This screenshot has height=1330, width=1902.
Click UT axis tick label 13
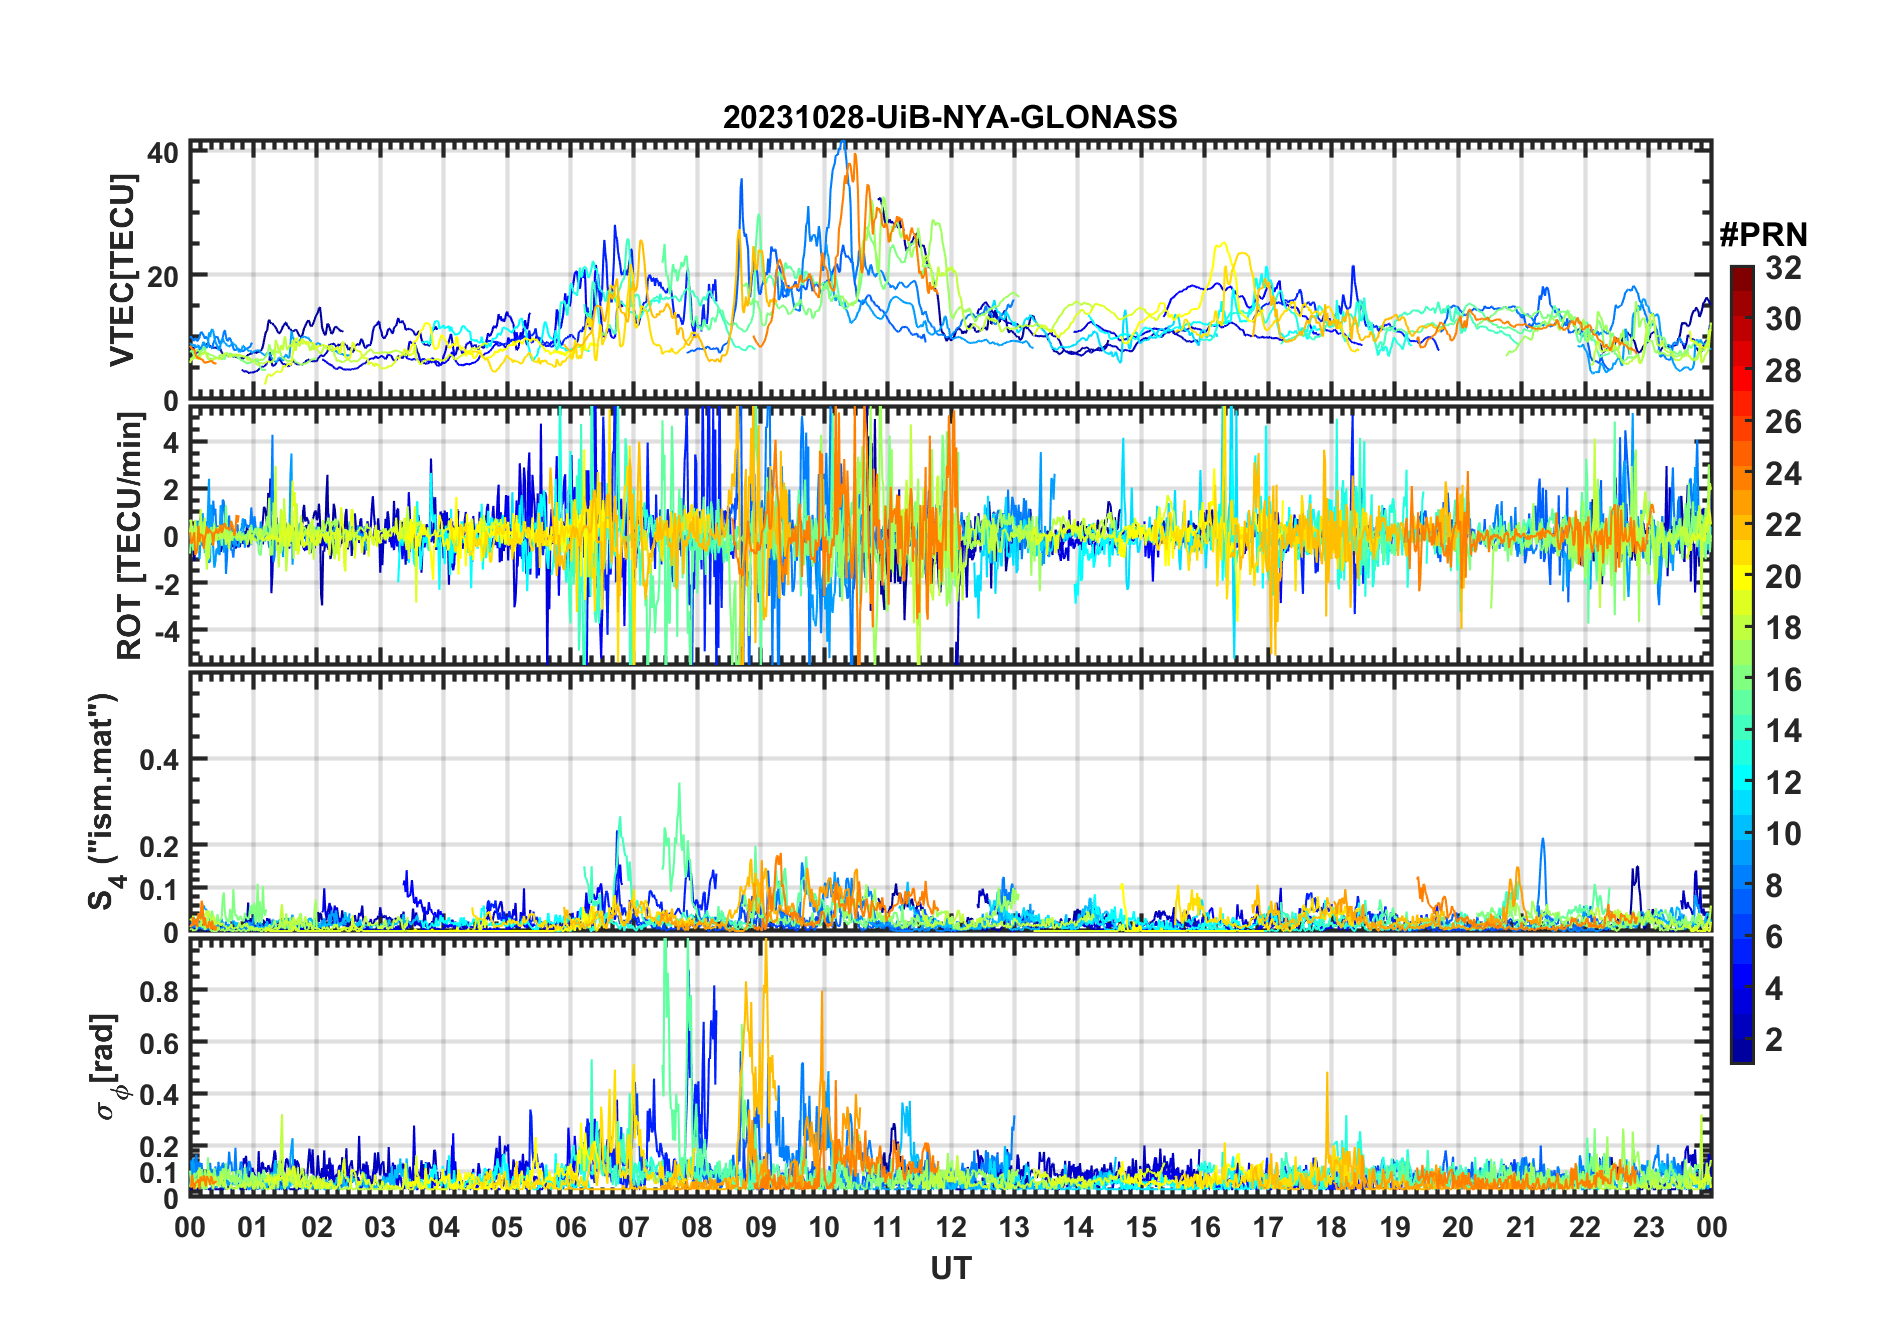(1014, 1227)
